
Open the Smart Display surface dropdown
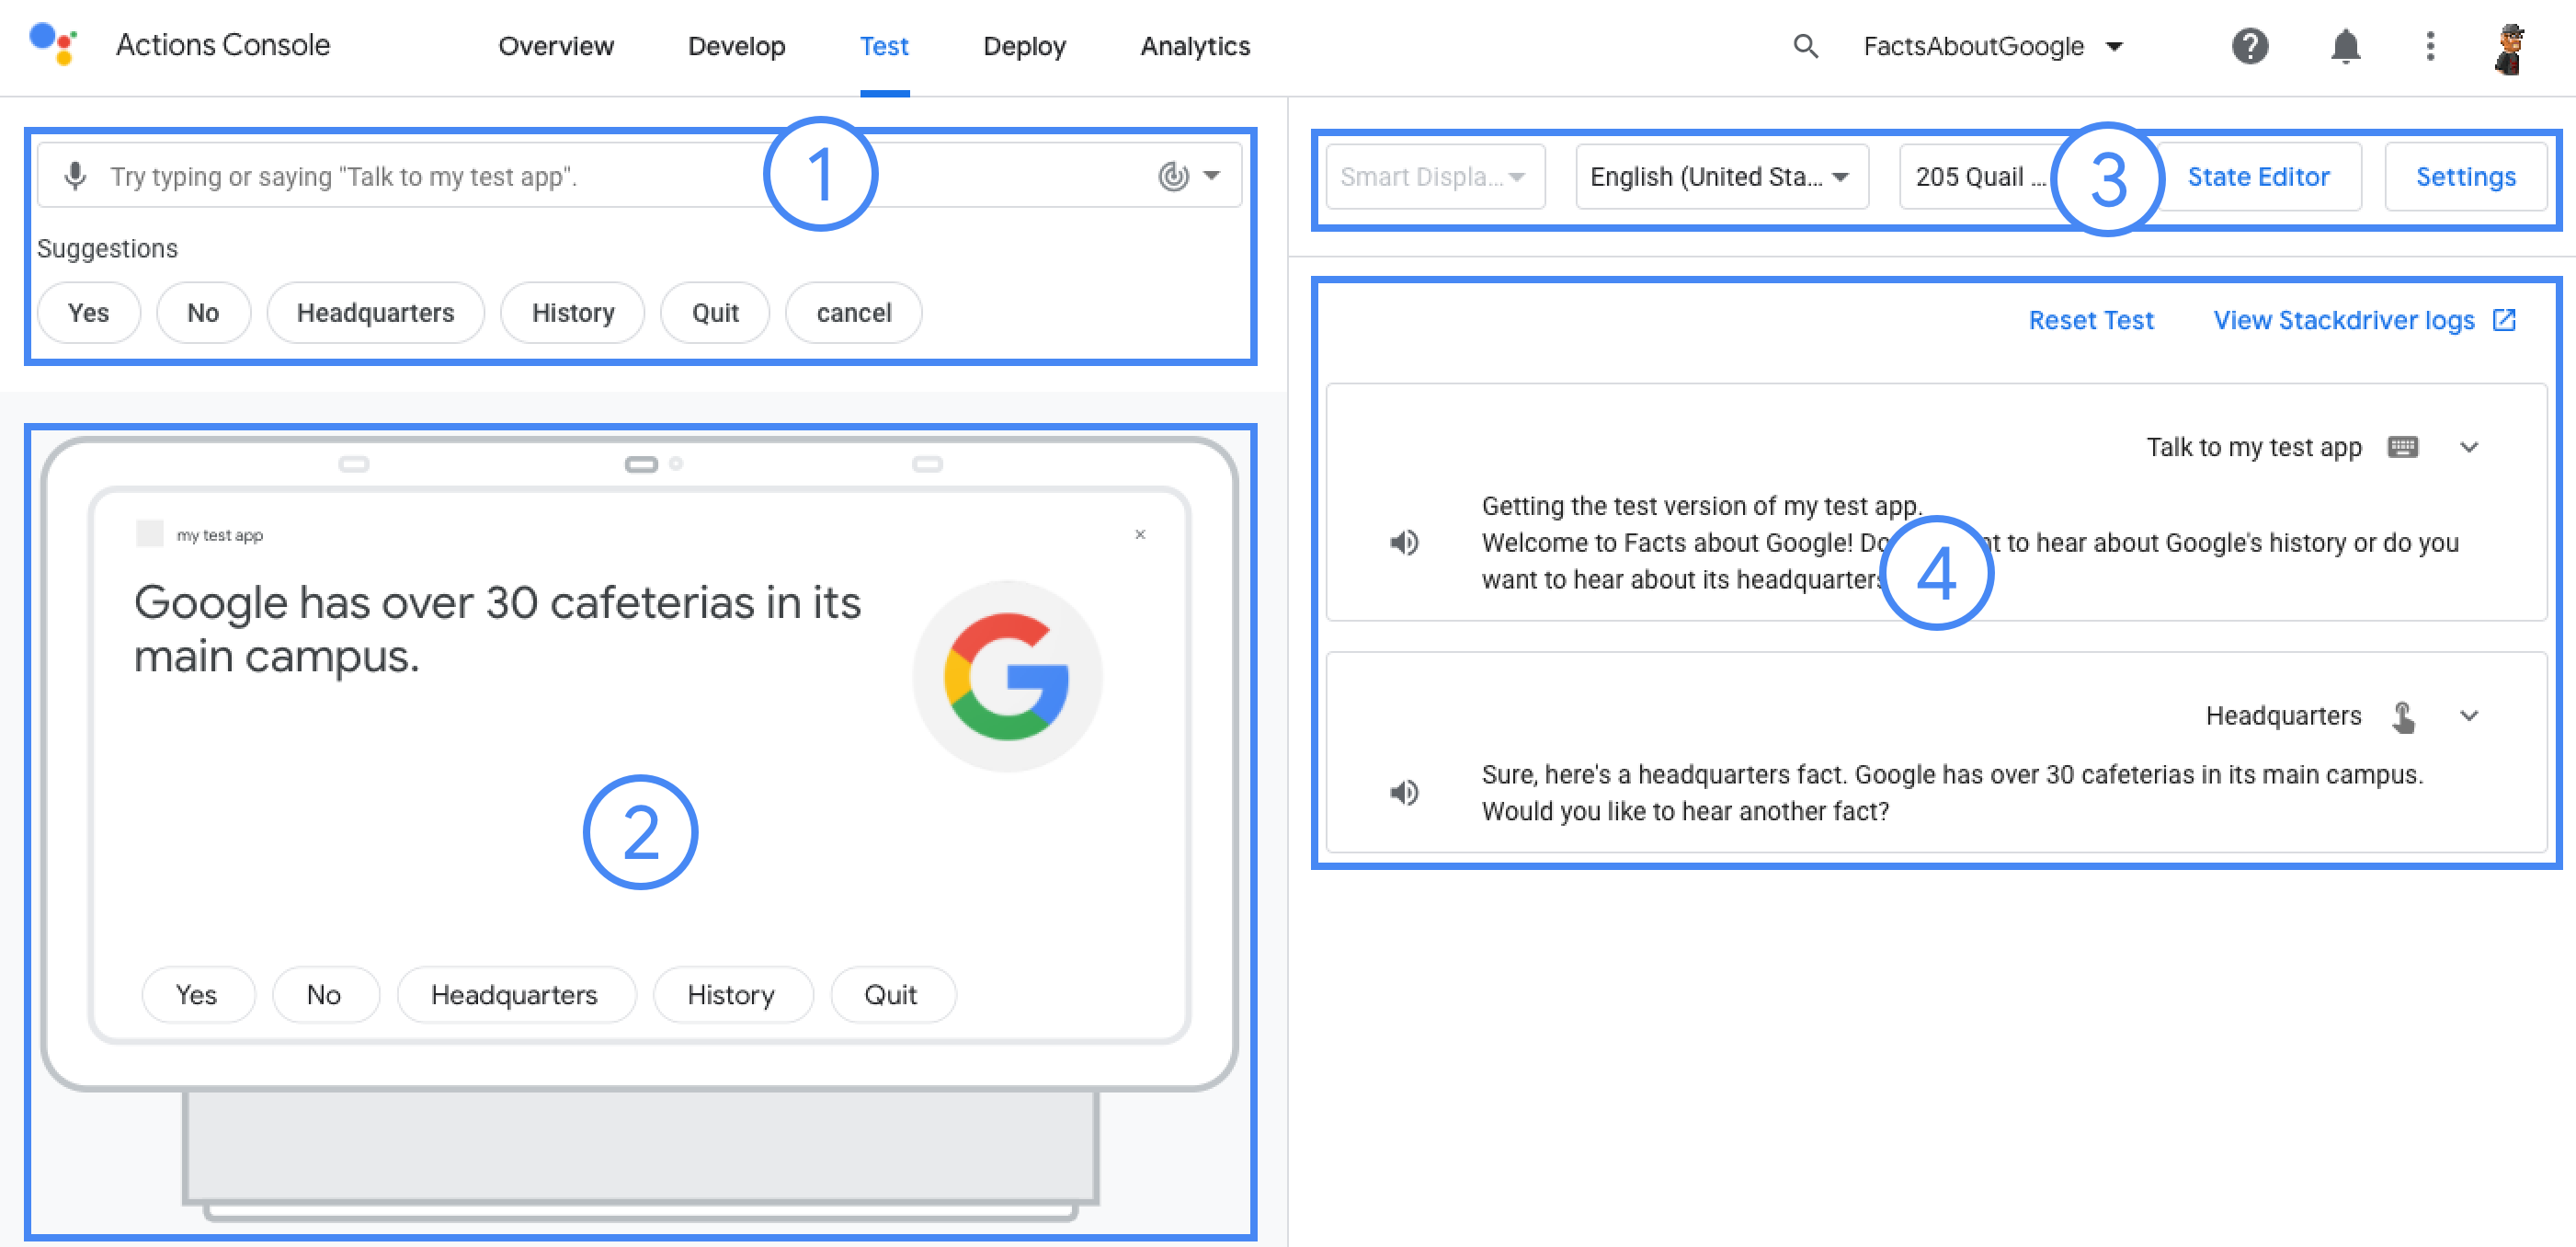click(x=1434, y=177)
